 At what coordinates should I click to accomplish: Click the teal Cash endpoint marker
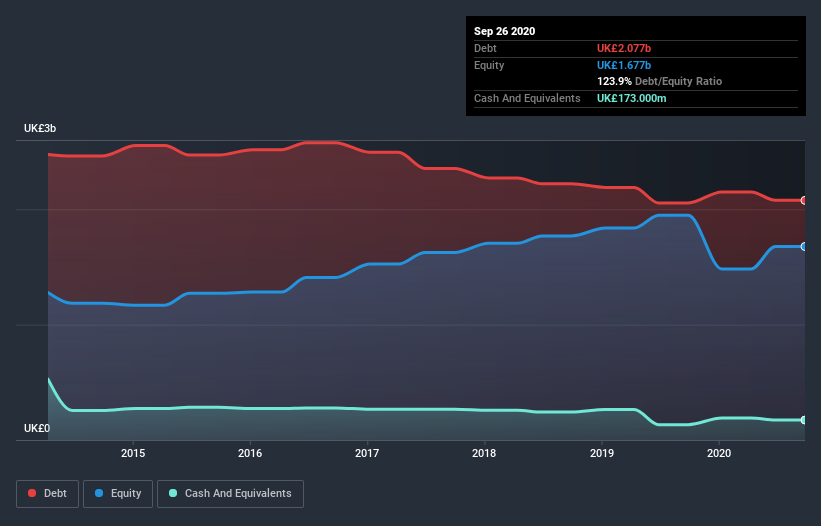(x=804, y=420)
